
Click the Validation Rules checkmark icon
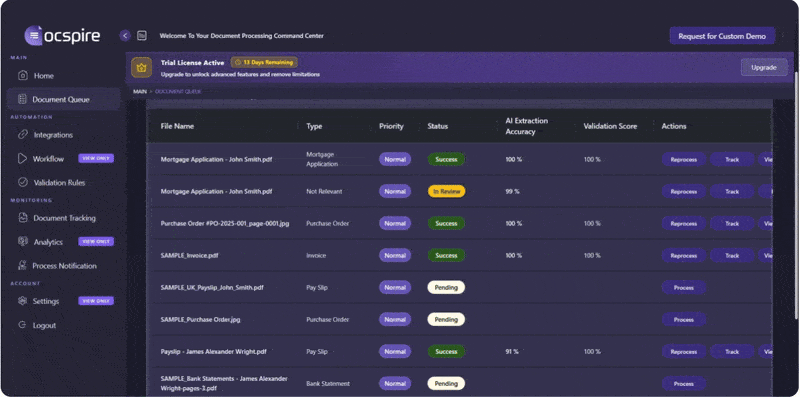[22, 182]
